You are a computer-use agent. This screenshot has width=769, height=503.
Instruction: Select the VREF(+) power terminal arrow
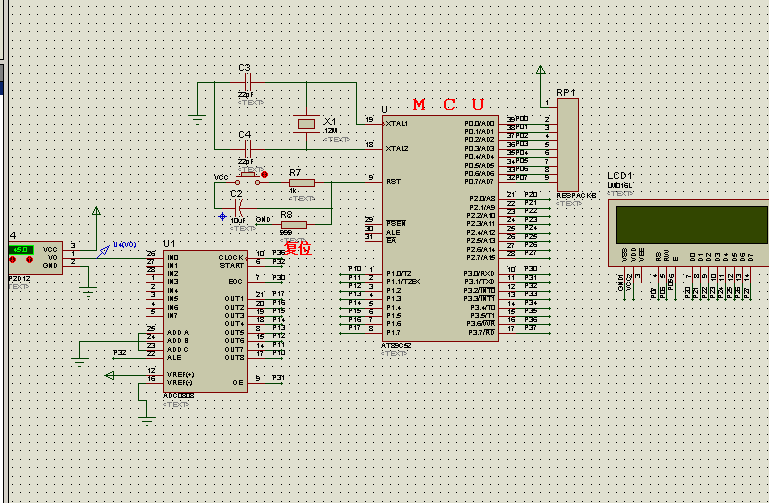pos(109,376)
